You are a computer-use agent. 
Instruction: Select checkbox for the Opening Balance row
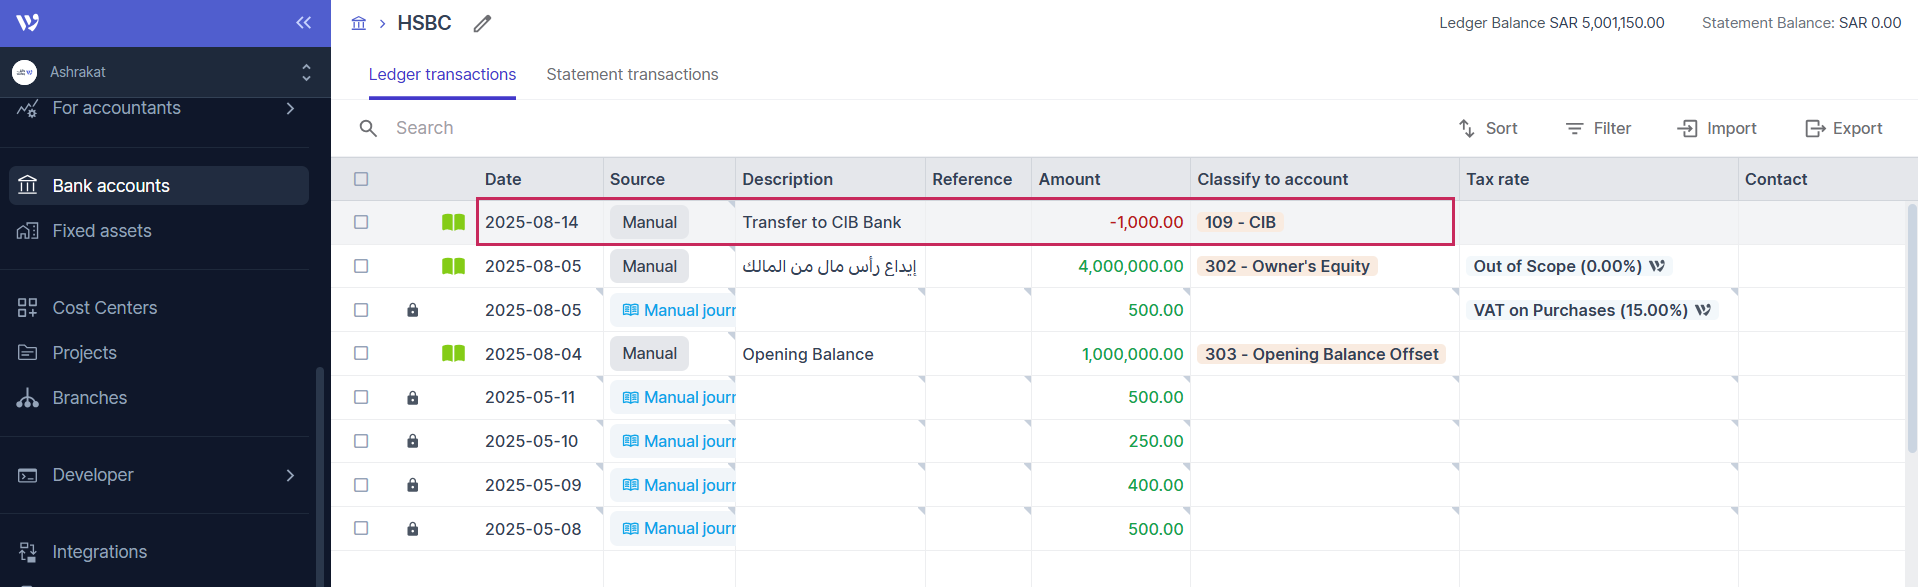tap(361, 353)
